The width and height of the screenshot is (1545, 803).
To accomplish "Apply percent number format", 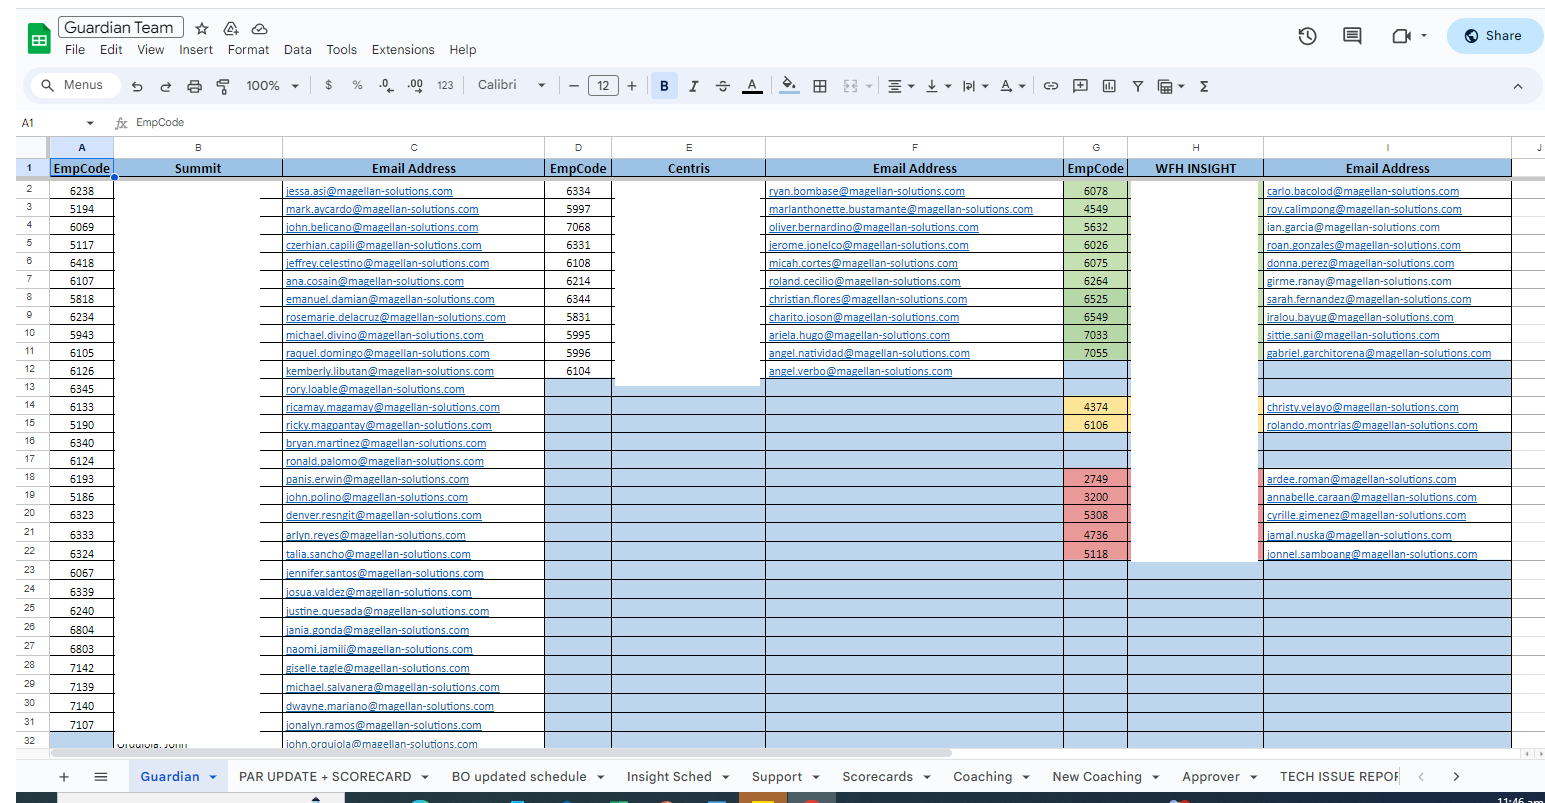I will pyautogui.click(x=357, y=86).
